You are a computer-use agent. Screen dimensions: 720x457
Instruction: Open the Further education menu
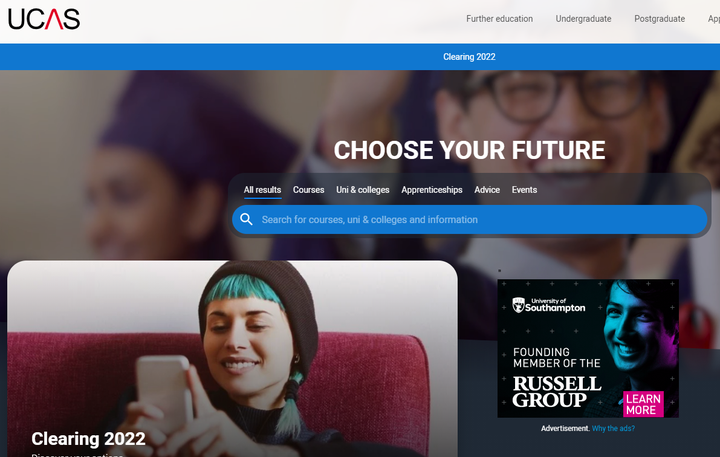point(500,19)
